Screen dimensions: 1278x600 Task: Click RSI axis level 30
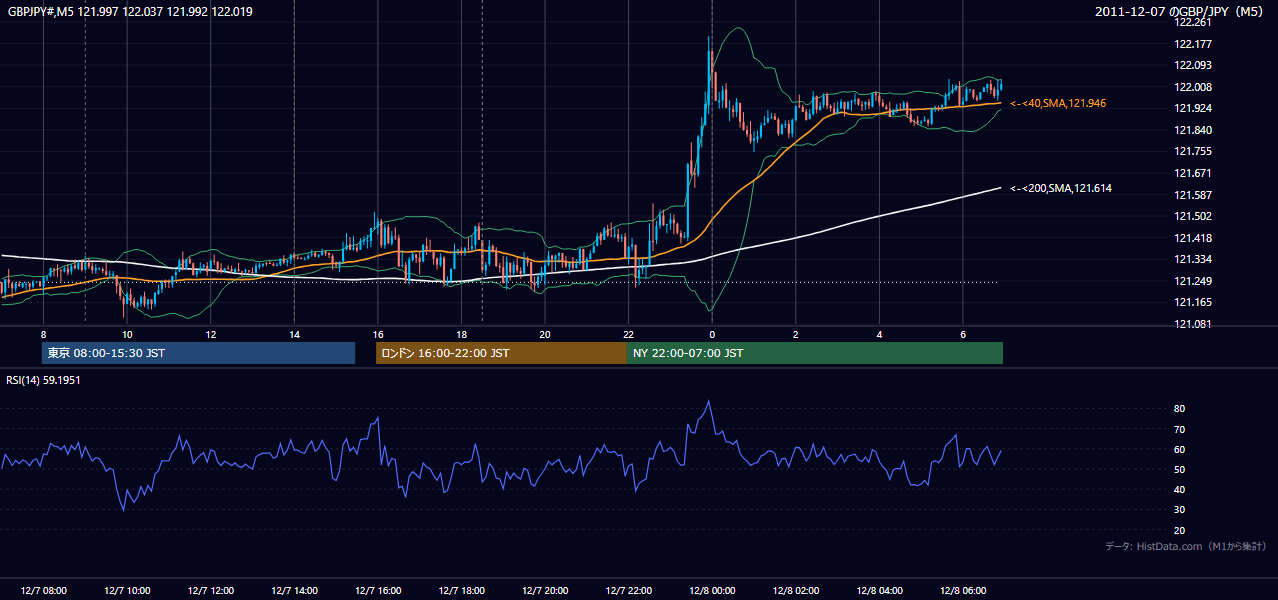coord(1179,510)
